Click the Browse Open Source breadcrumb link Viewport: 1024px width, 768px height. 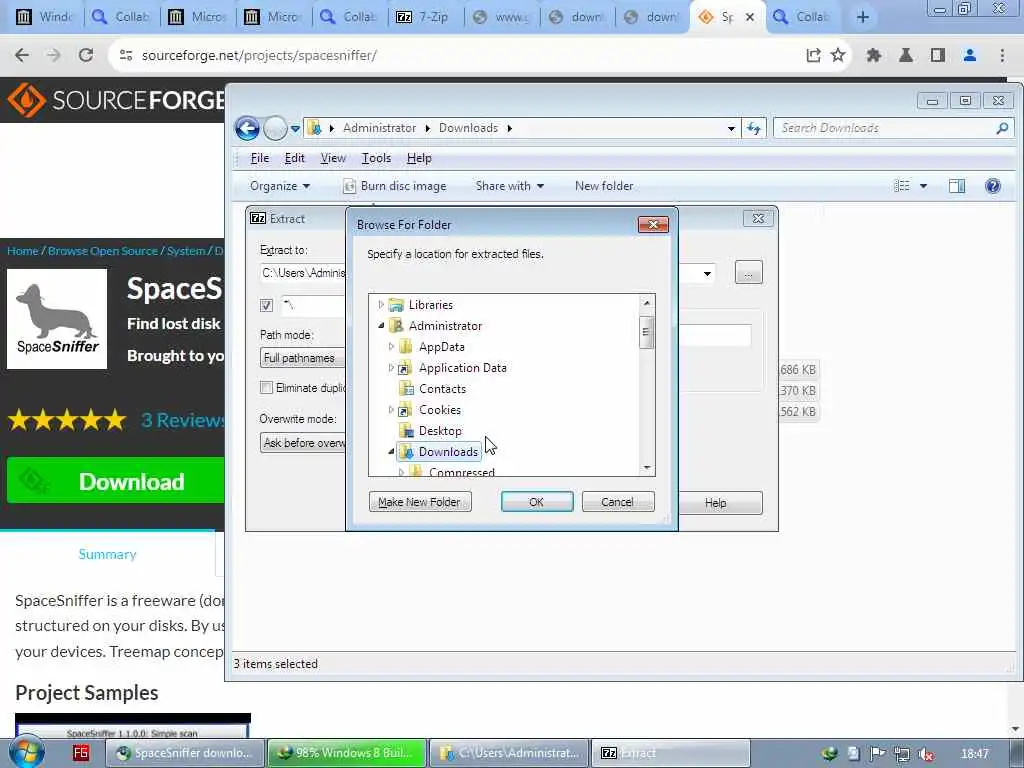click(103, 251)
